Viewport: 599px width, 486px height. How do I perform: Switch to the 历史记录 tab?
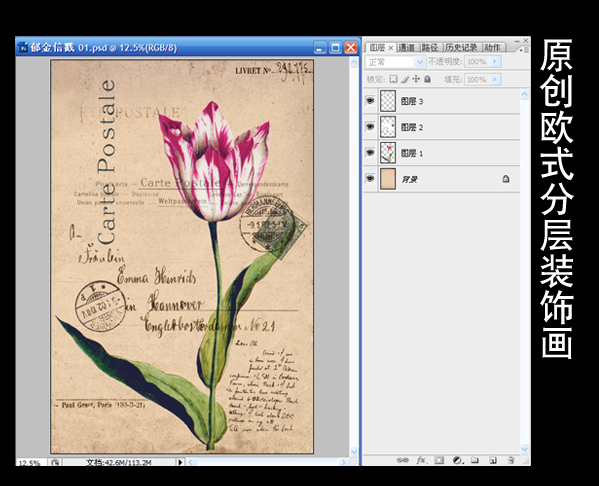click(x=461, y=47)
